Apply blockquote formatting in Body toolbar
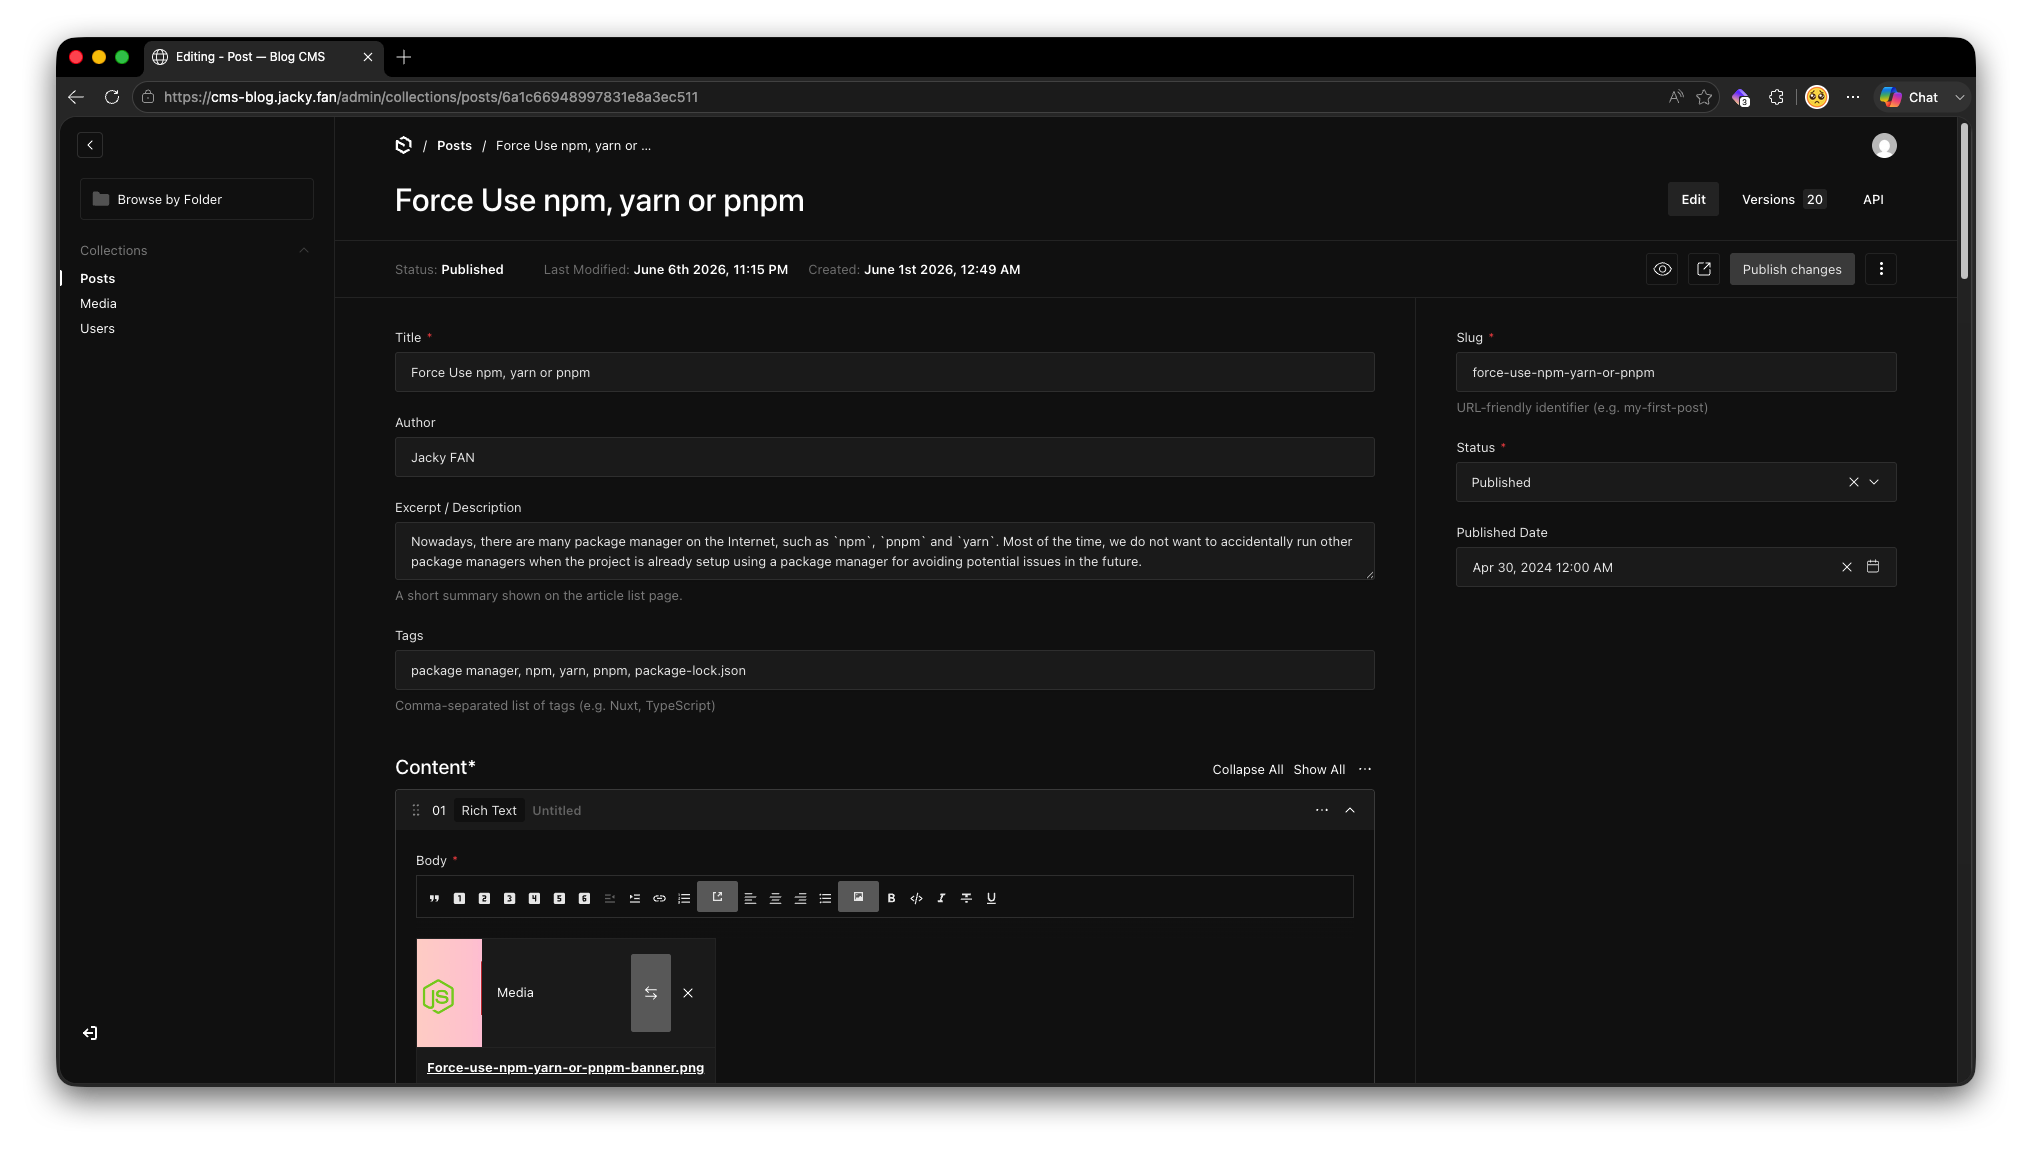Screen dimensions: 2032x1162 [434, 898]
